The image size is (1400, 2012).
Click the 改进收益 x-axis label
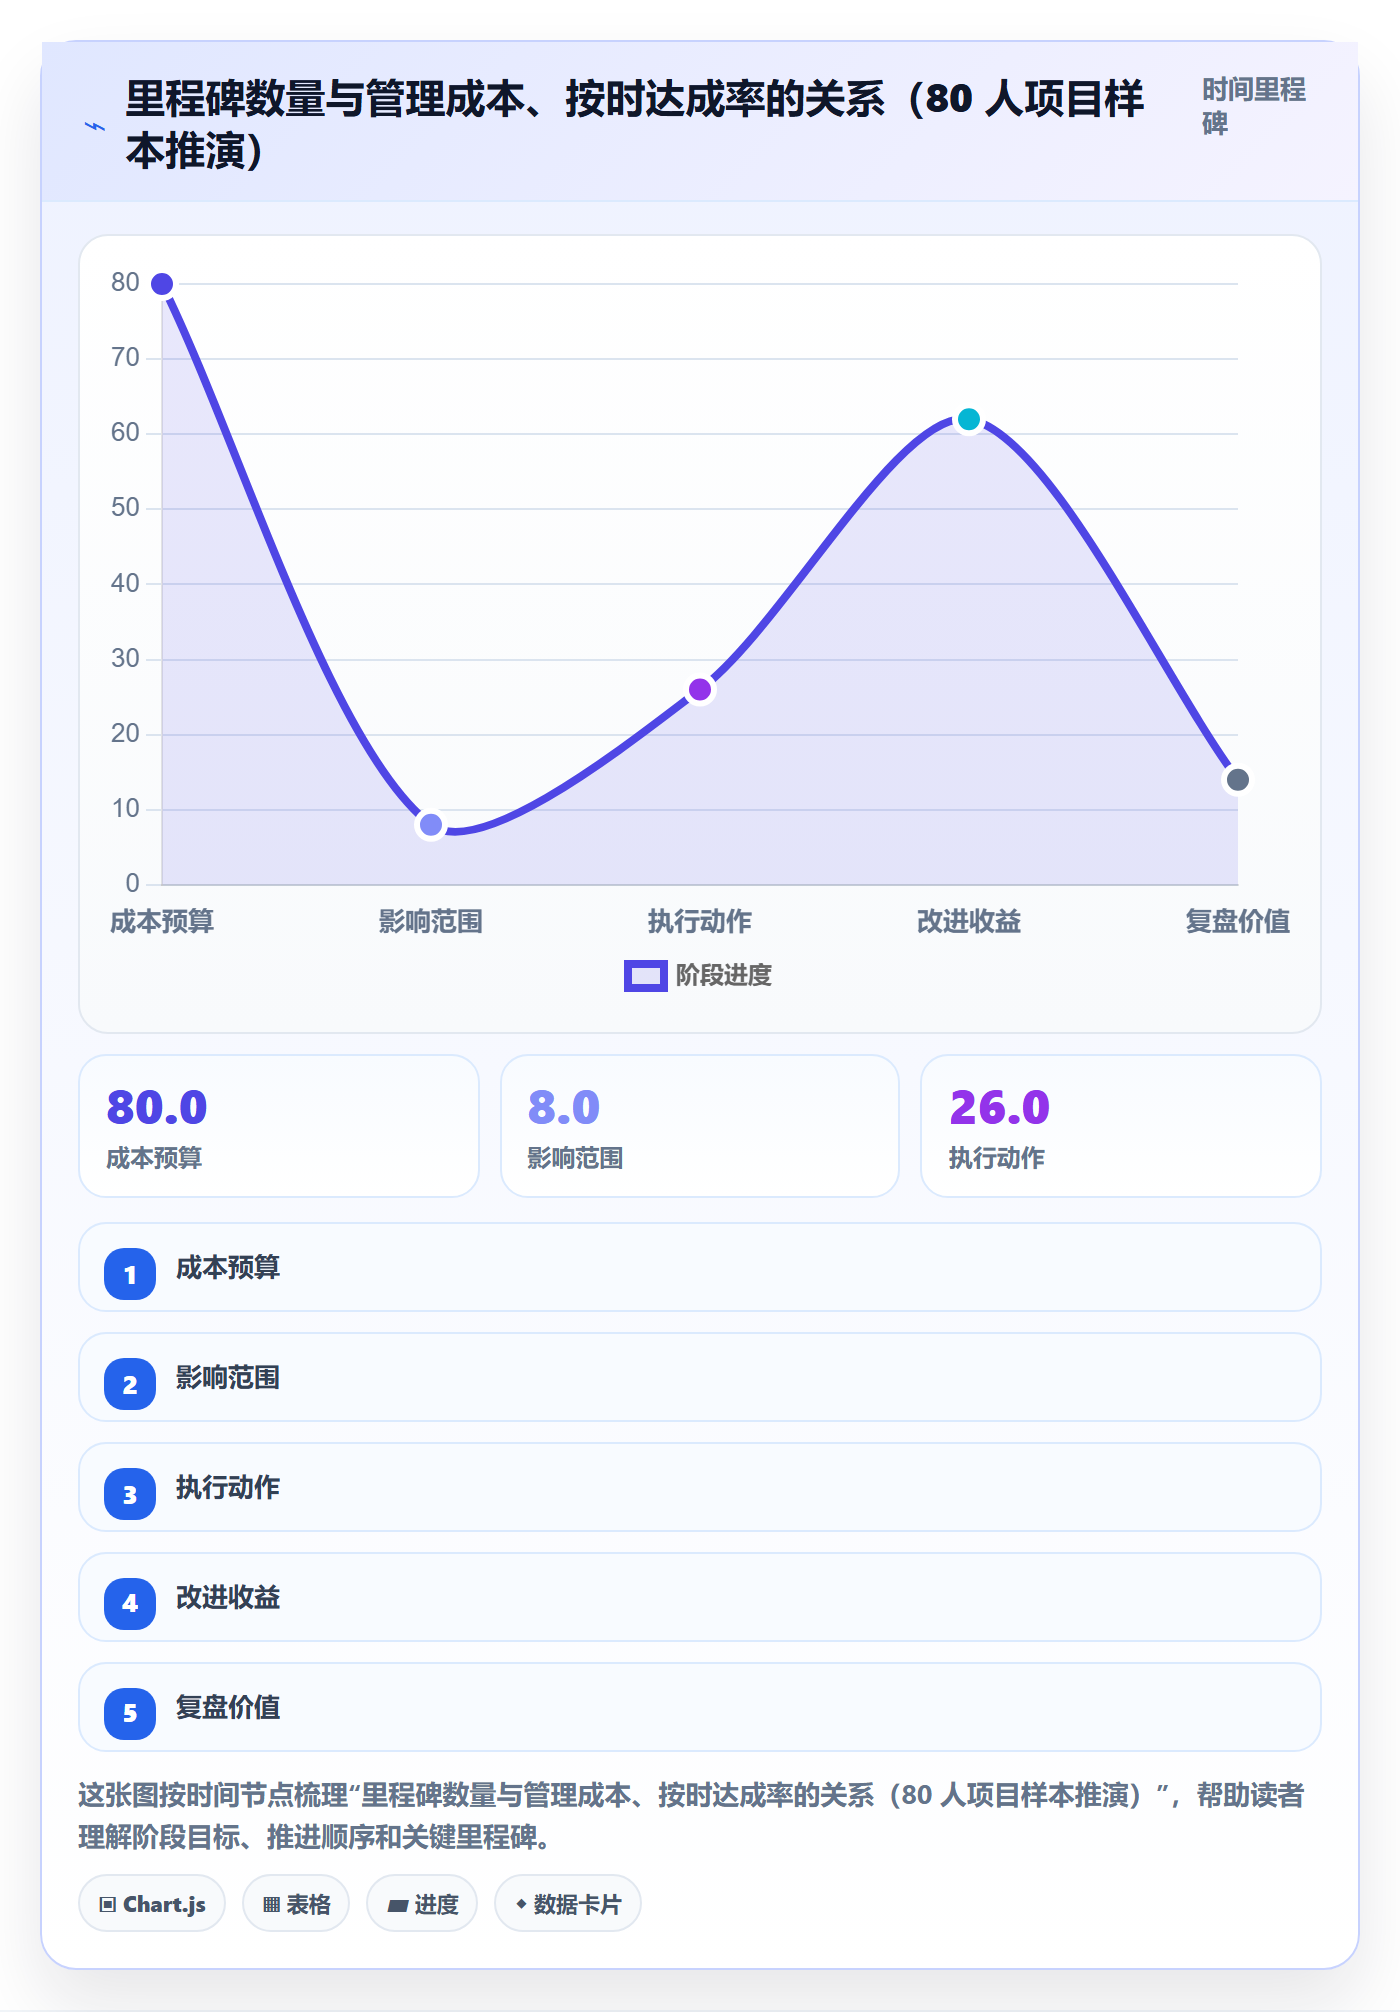[x=969, y=921]
